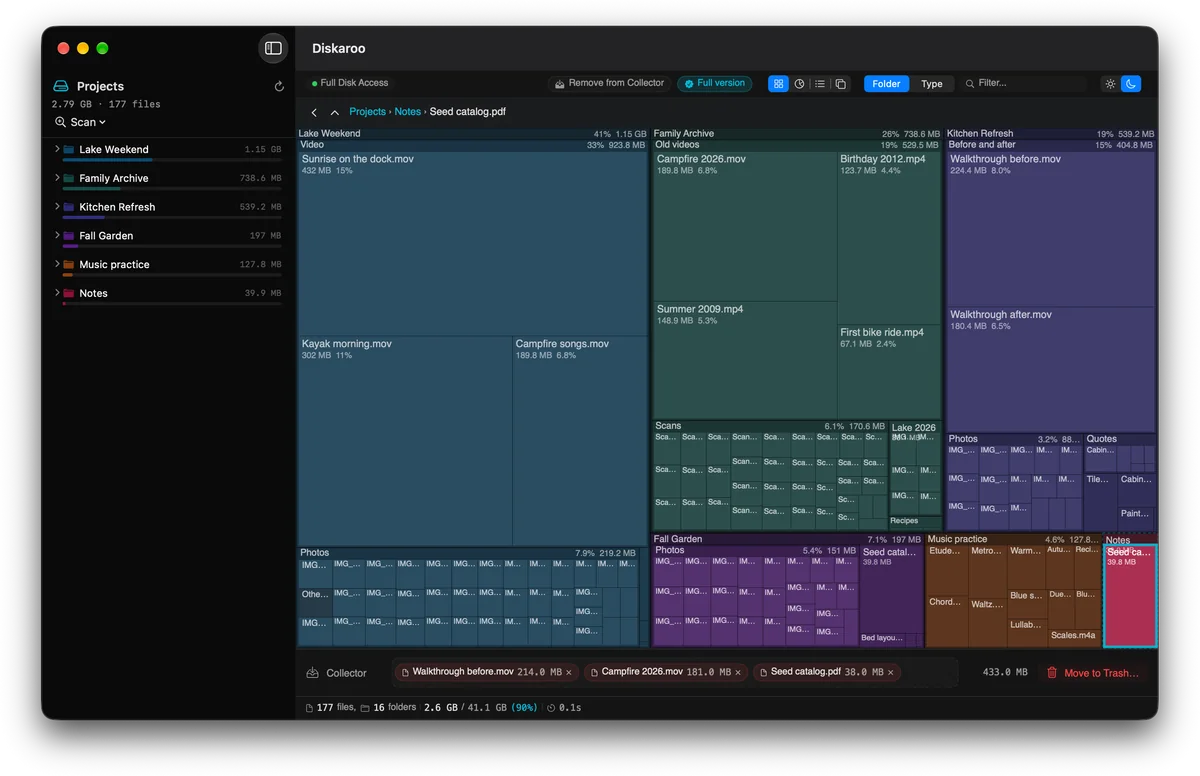Enable light appearance mode
The image size is (1200, 776).
pos(1110,84)
